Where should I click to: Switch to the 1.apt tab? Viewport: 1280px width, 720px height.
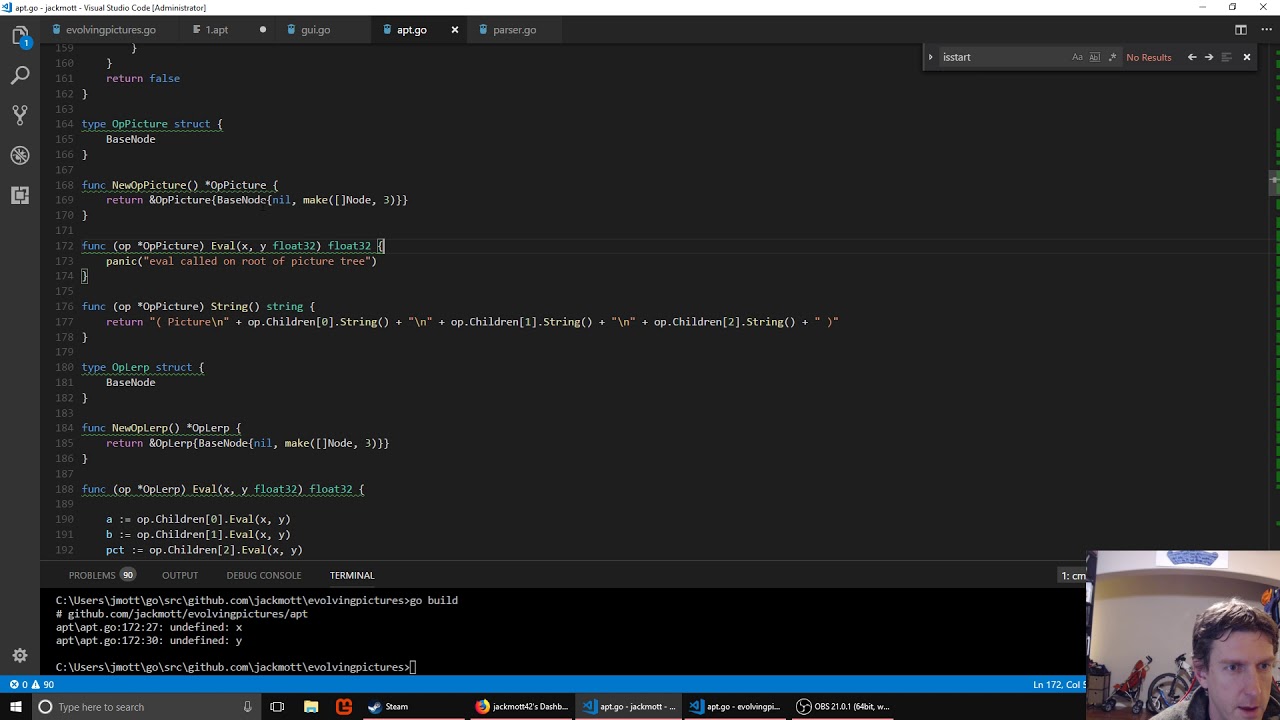click(x=217, y=30)
